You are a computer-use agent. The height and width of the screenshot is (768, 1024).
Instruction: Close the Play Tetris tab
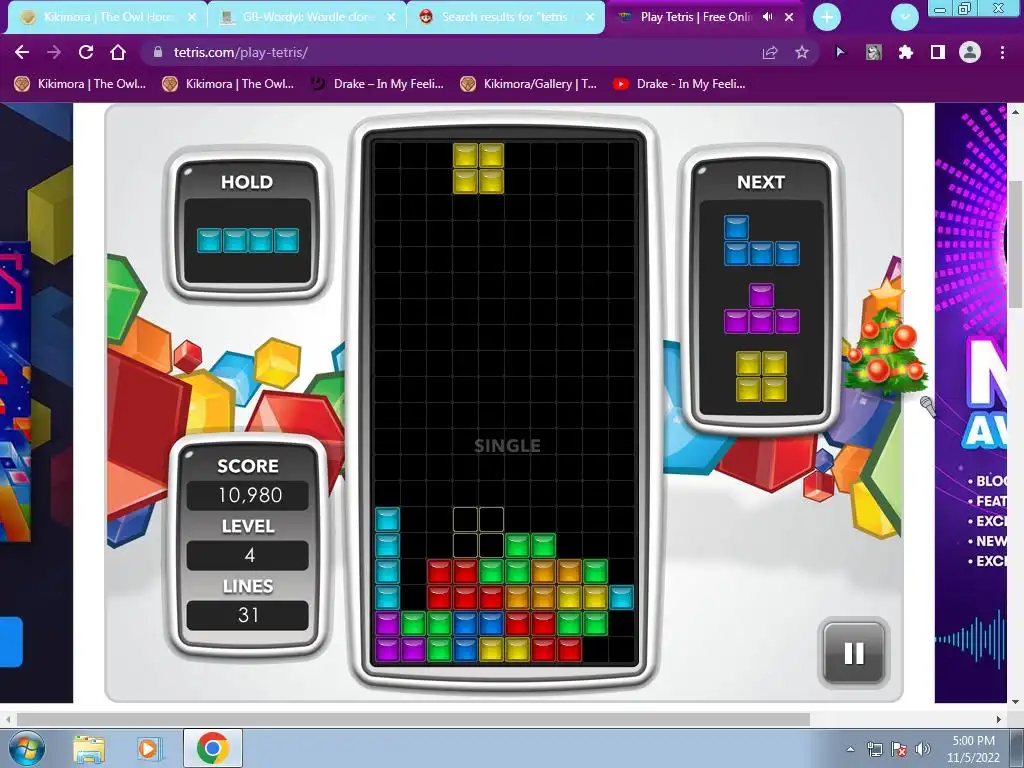(x=789, y=18)
